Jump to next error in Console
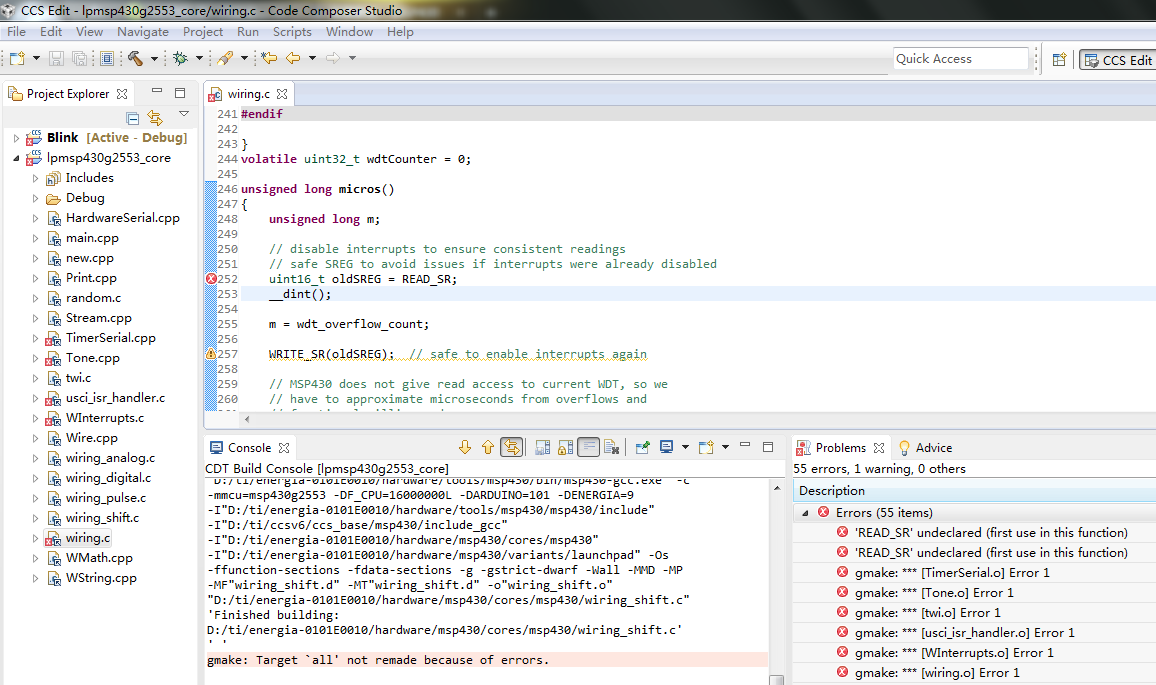This screenshot has height=685, width=1156. 465,448
